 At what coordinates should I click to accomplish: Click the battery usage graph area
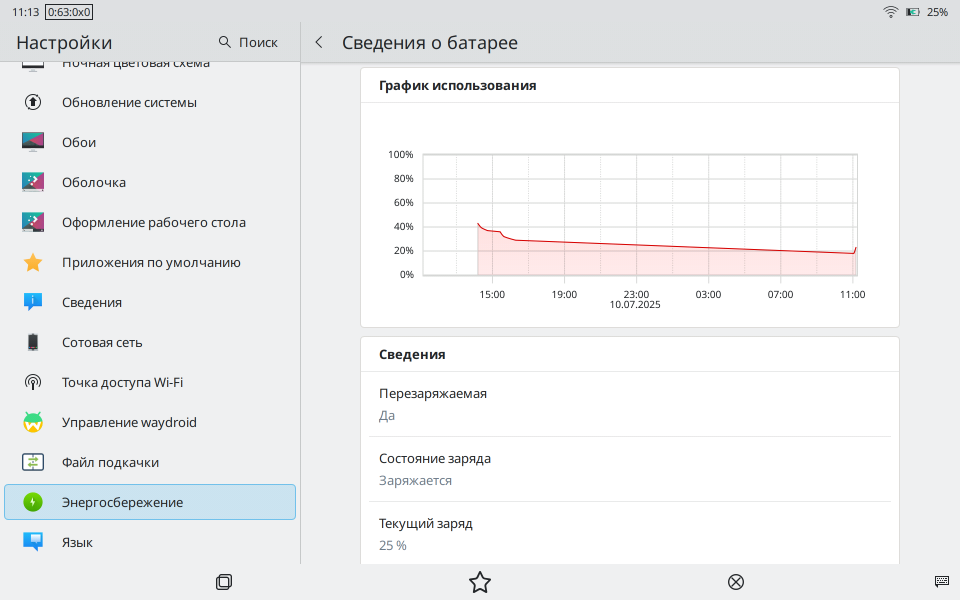coord(638,220)
